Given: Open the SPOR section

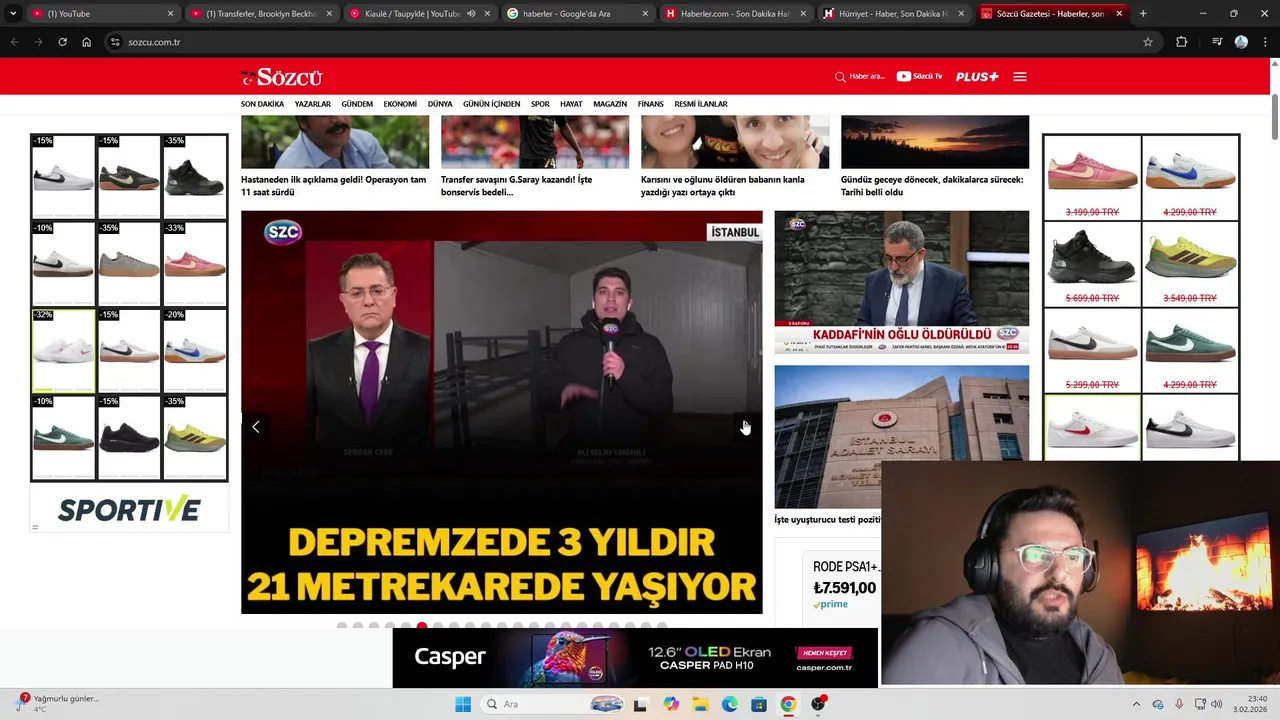Looking at the screenshot, I should 540,104.
